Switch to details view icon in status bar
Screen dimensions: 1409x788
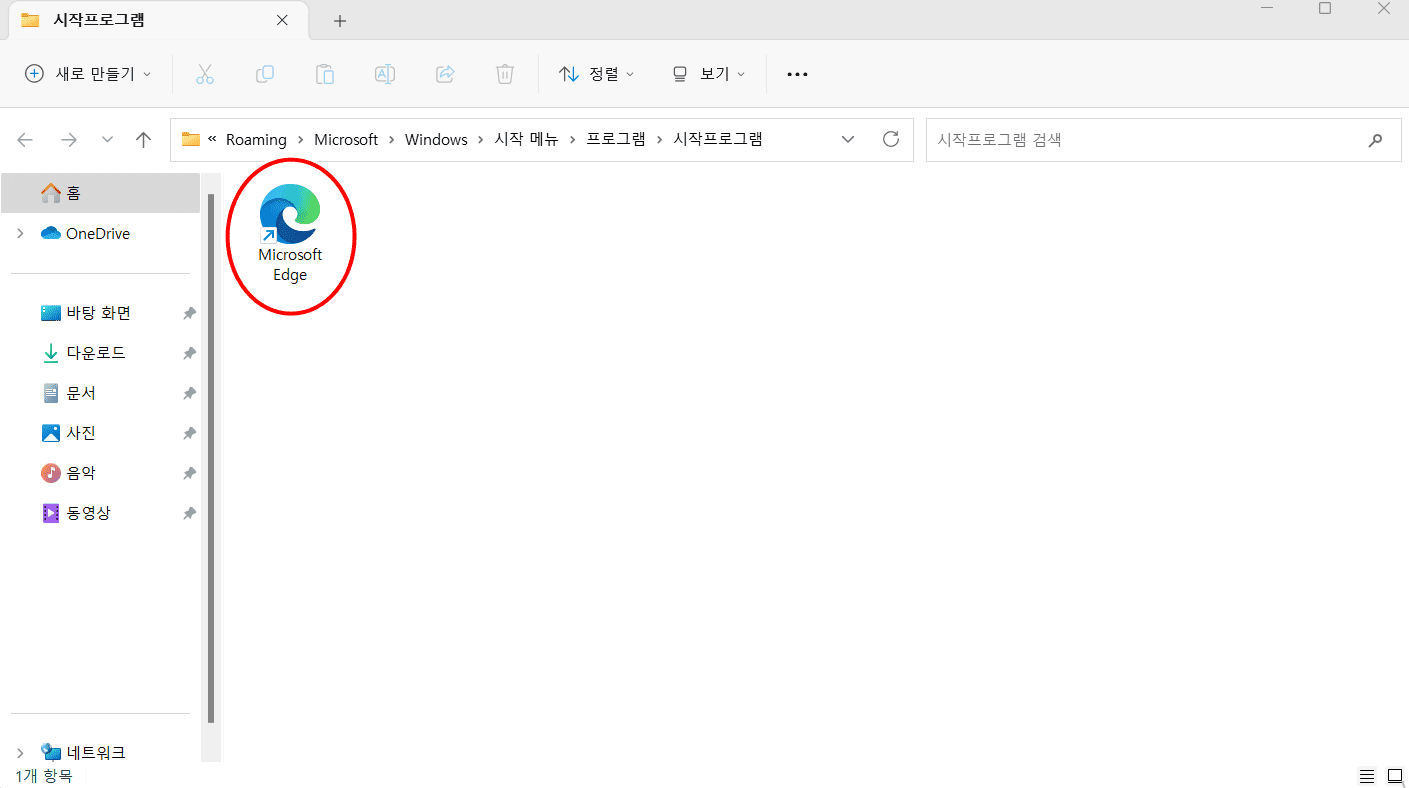pyautogui.click(x=1366, y=776)
